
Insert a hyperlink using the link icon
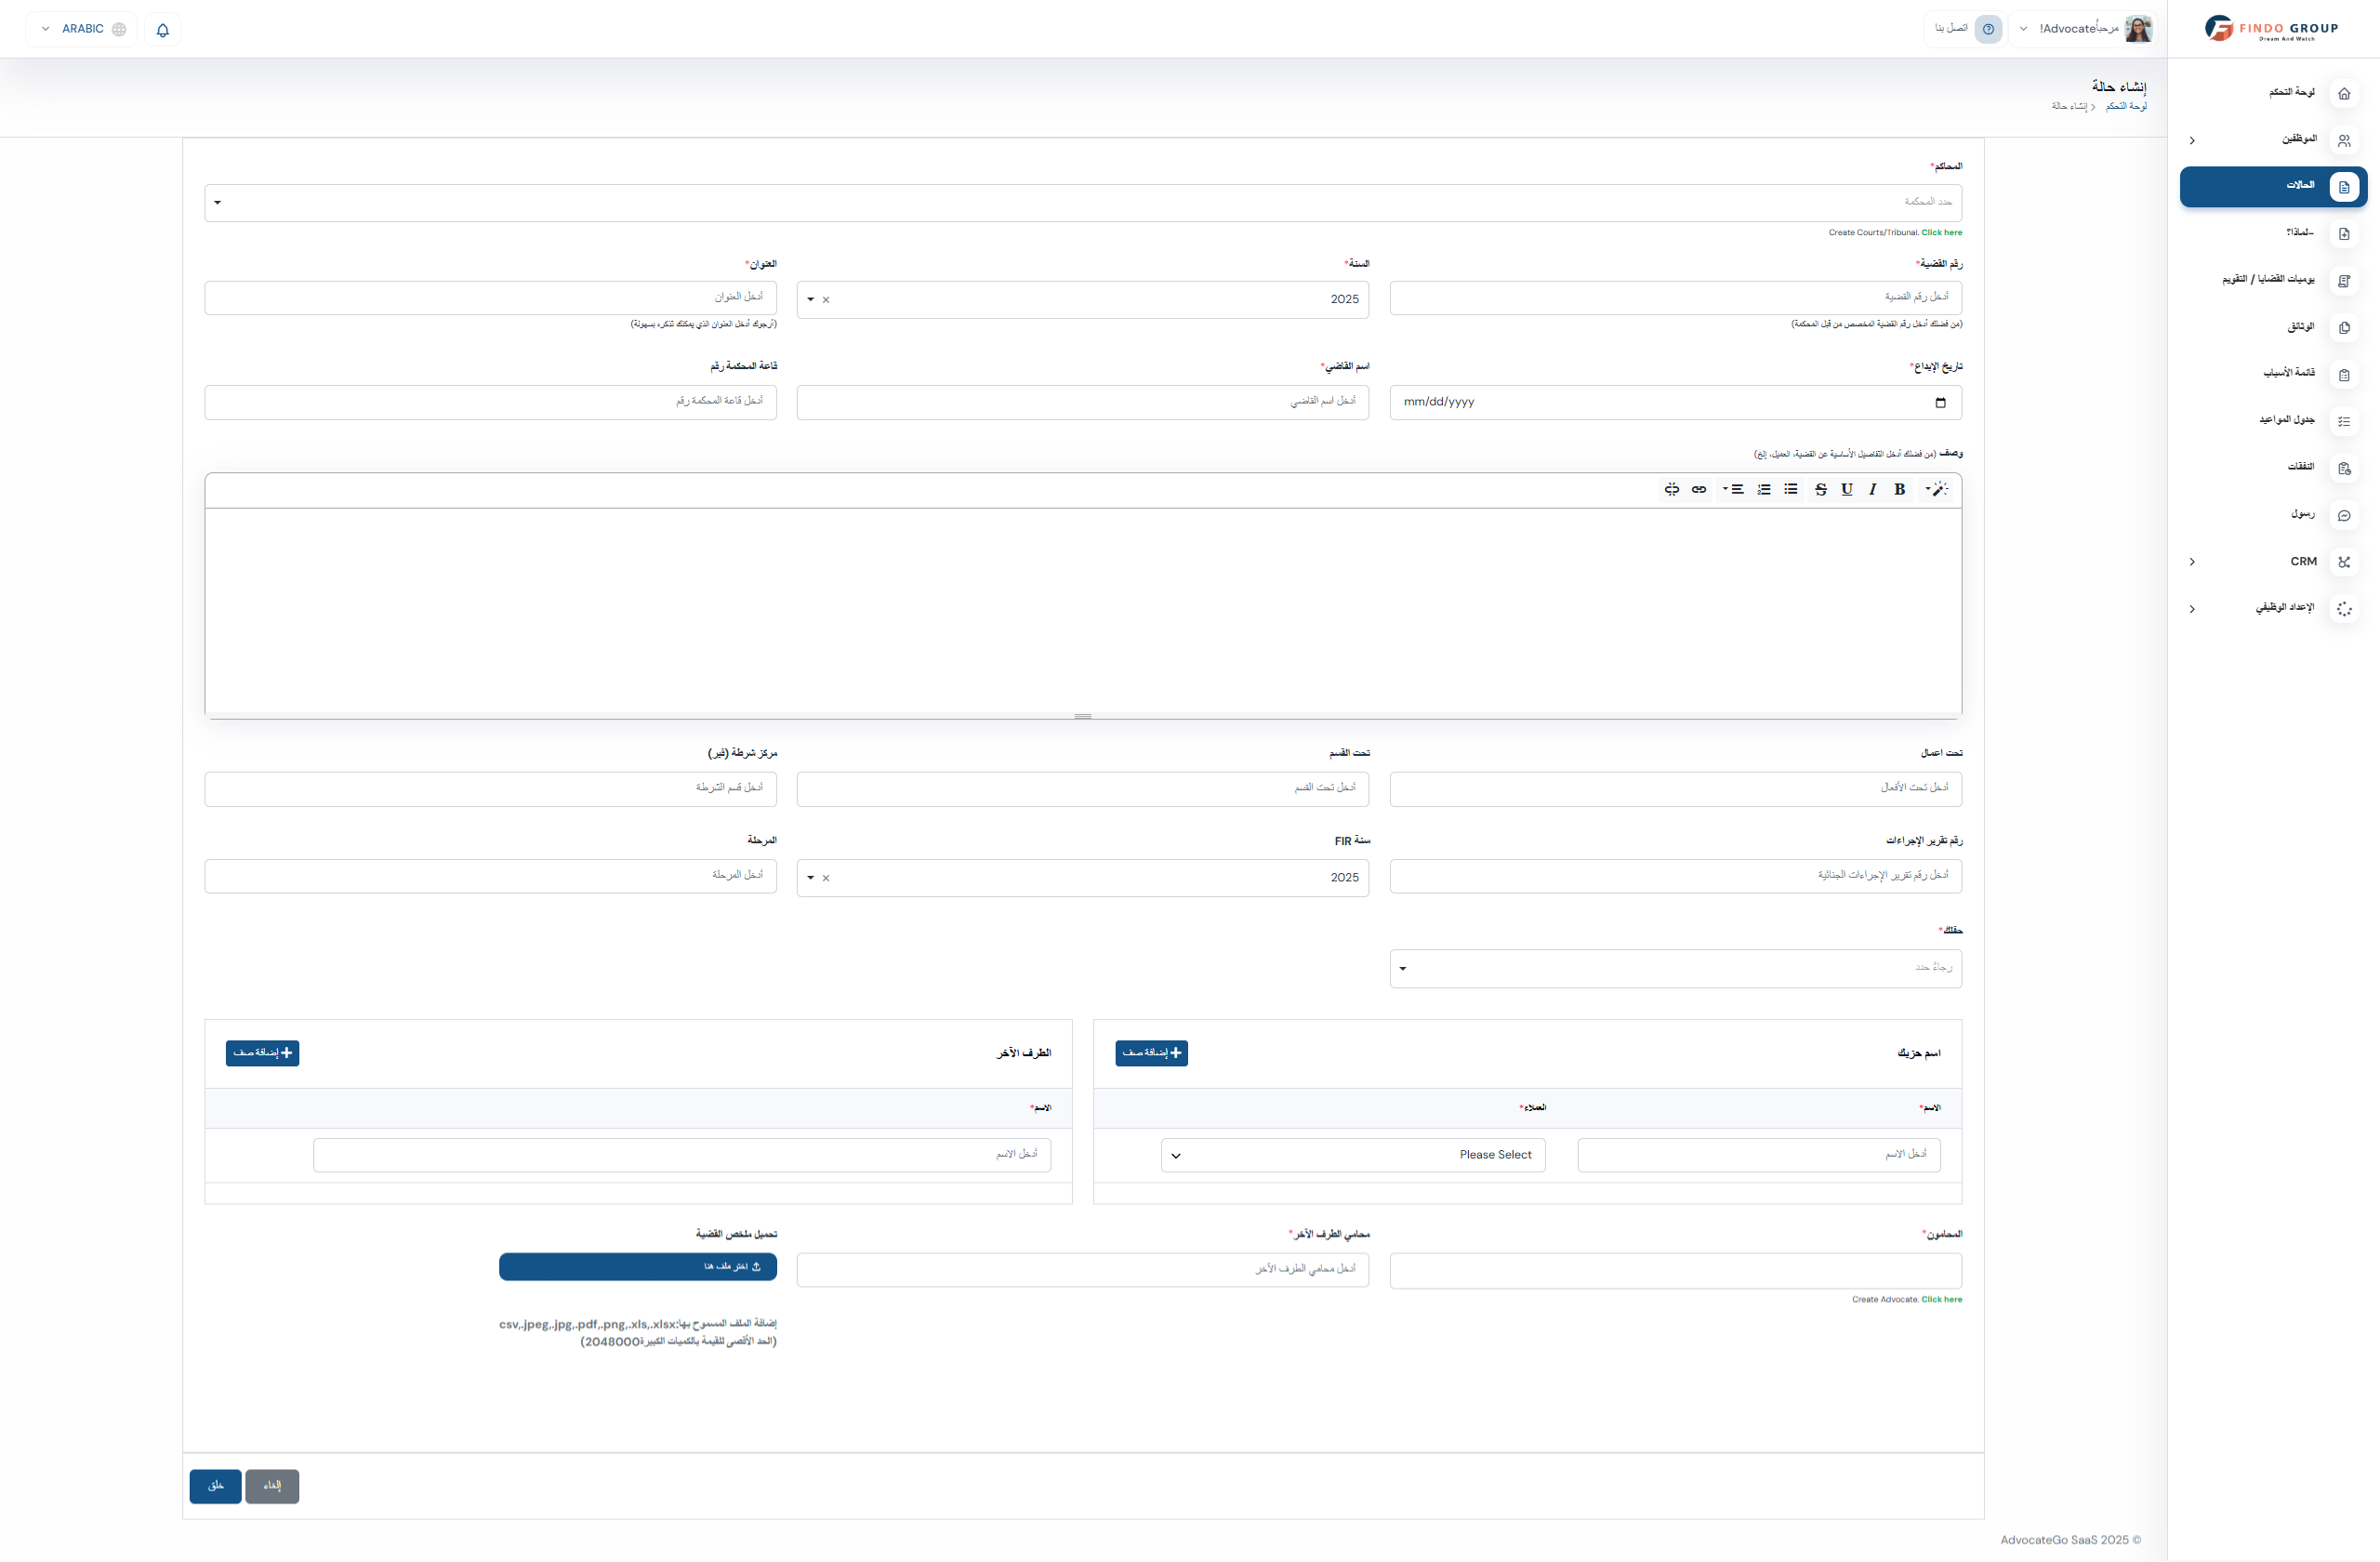1700,489
